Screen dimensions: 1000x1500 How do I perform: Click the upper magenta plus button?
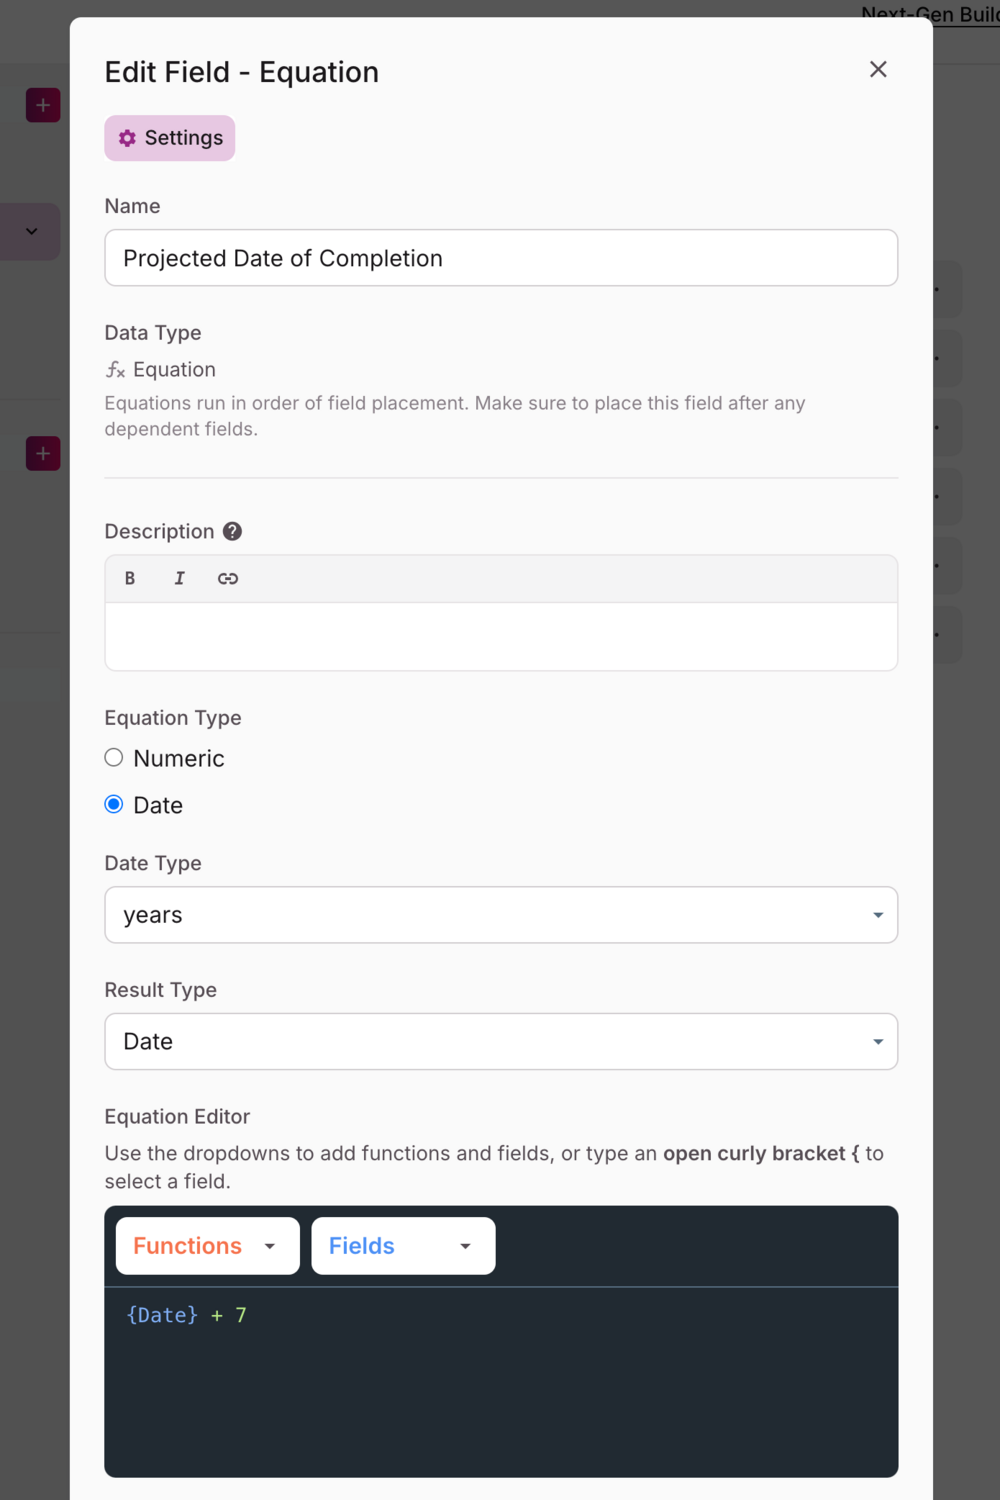43,105
